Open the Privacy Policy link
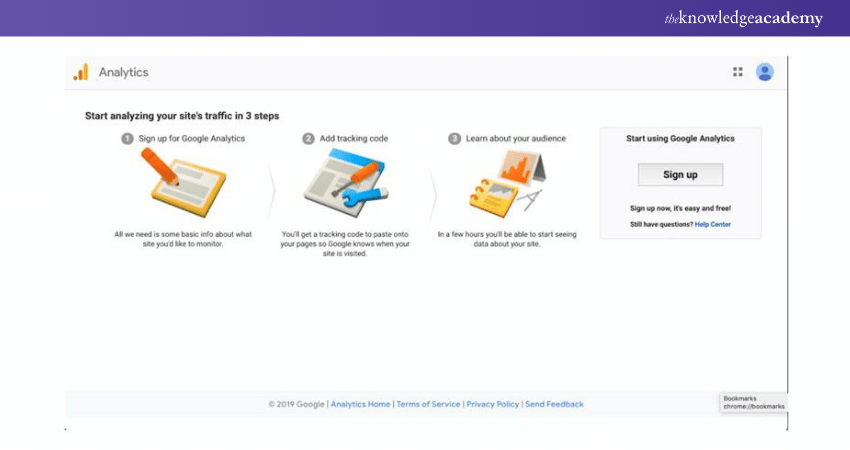The image size is (850, 450). pyautogui.click(x=493, y=404)
